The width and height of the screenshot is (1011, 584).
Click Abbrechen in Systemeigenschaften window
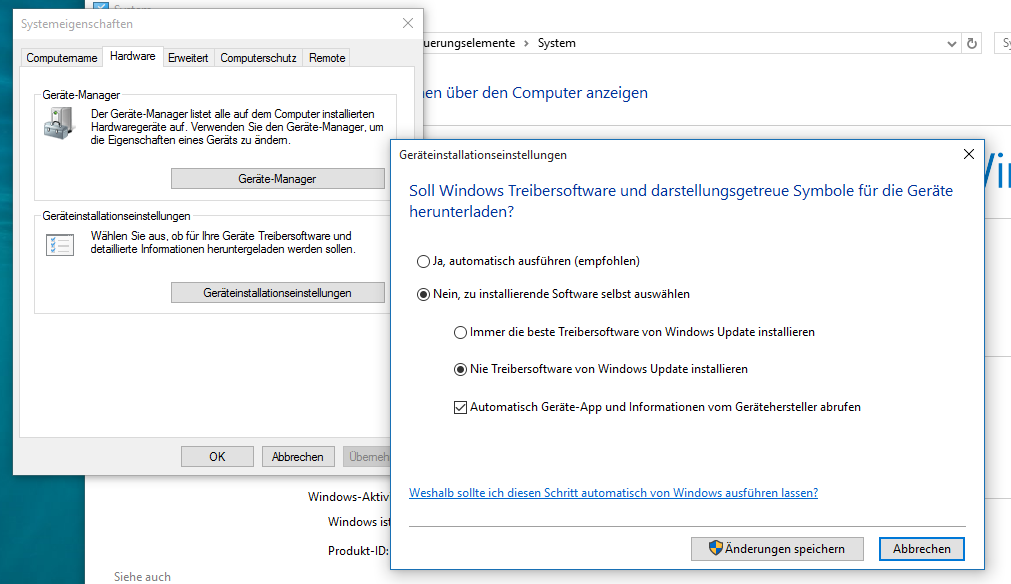point(298,456)
